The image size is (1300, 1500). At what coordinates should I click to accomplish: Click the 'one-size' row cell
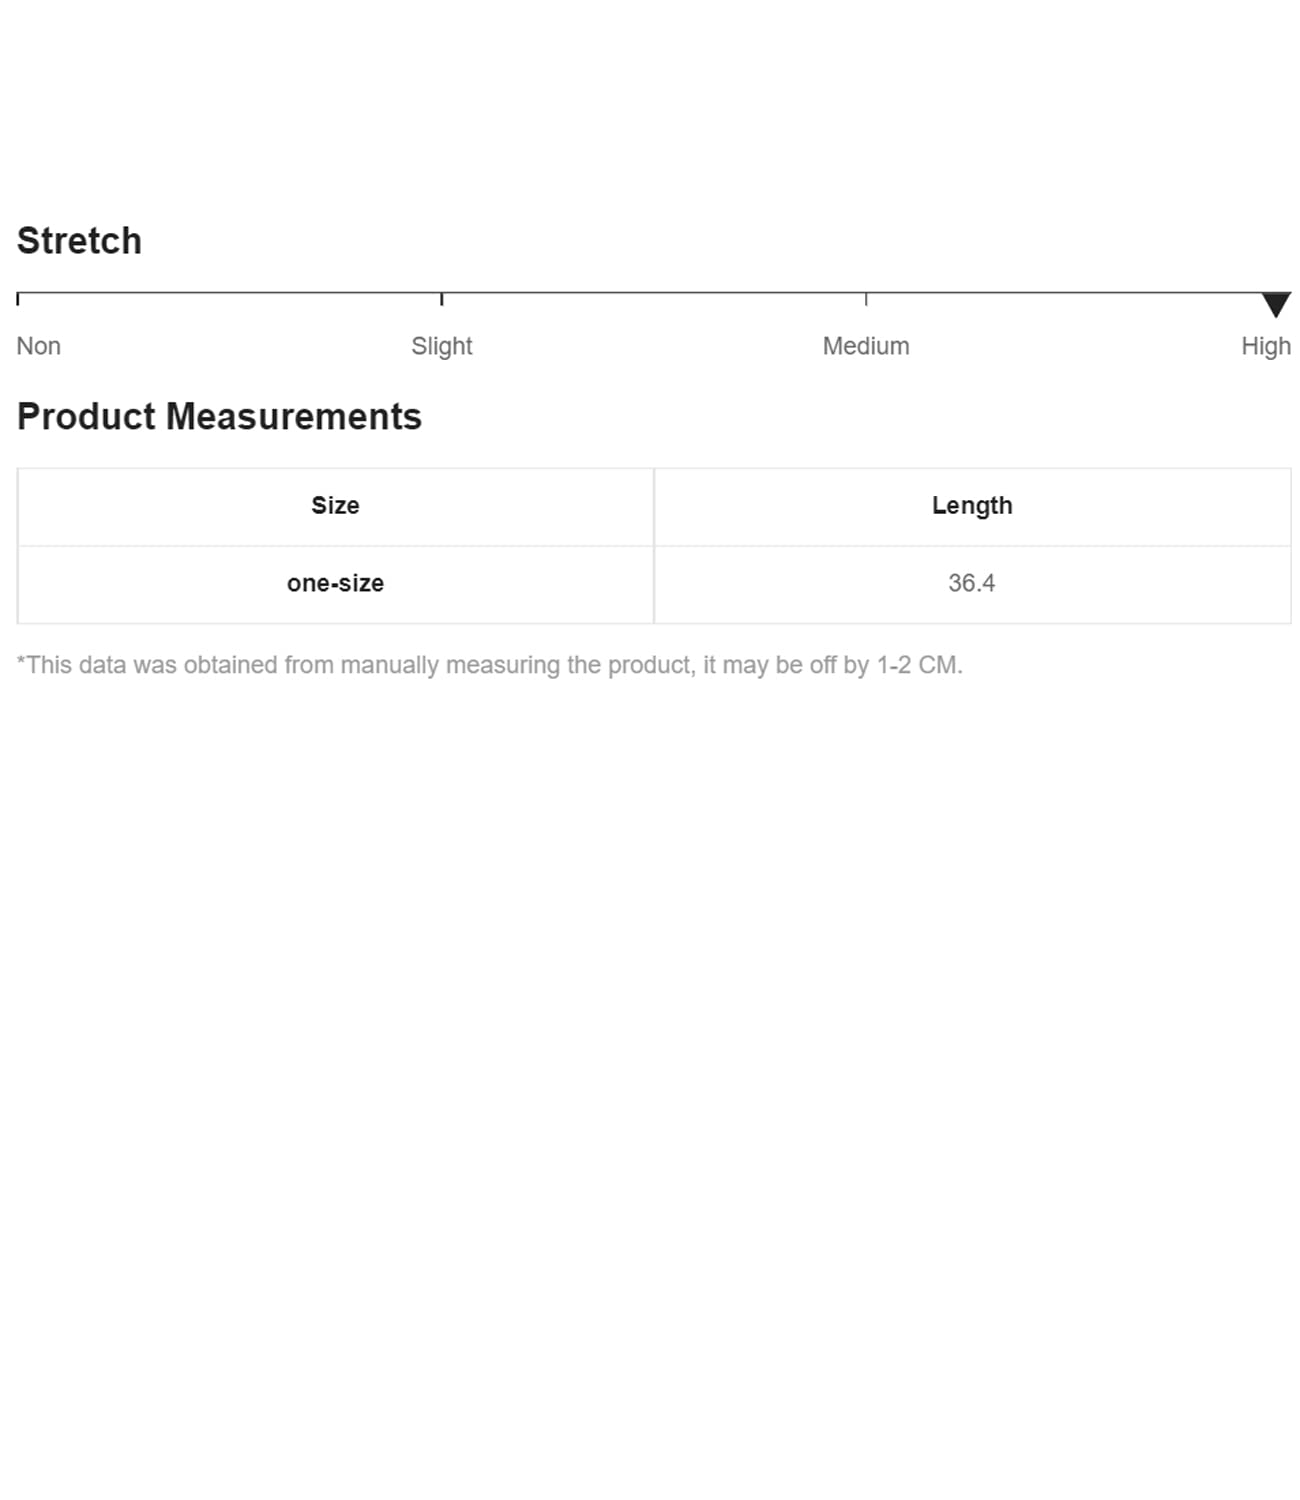[335, 584]
